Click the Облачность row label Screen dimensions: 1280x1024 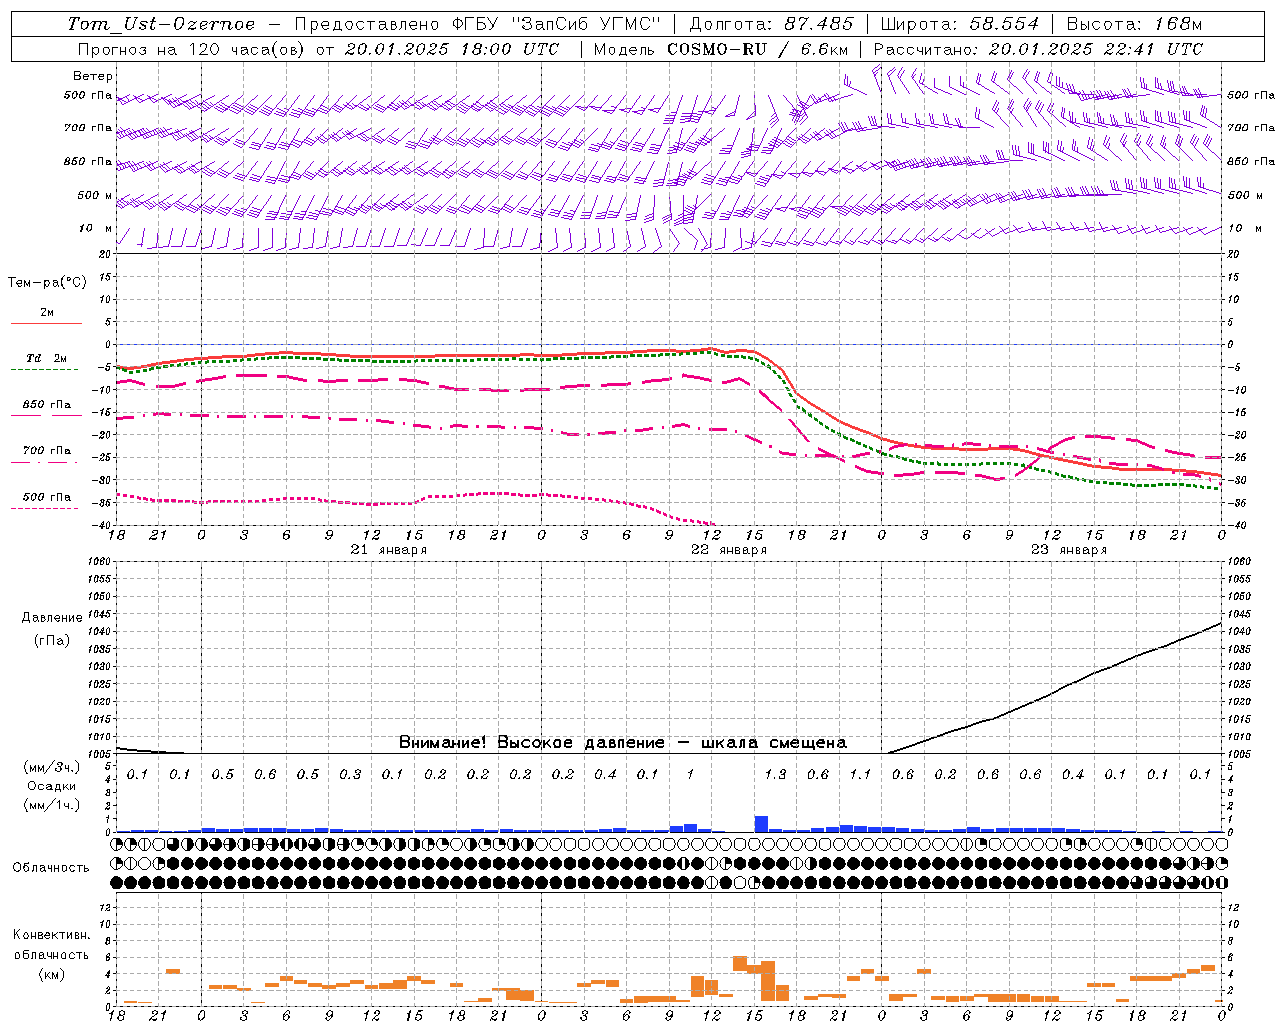click(x=51, y=868)
